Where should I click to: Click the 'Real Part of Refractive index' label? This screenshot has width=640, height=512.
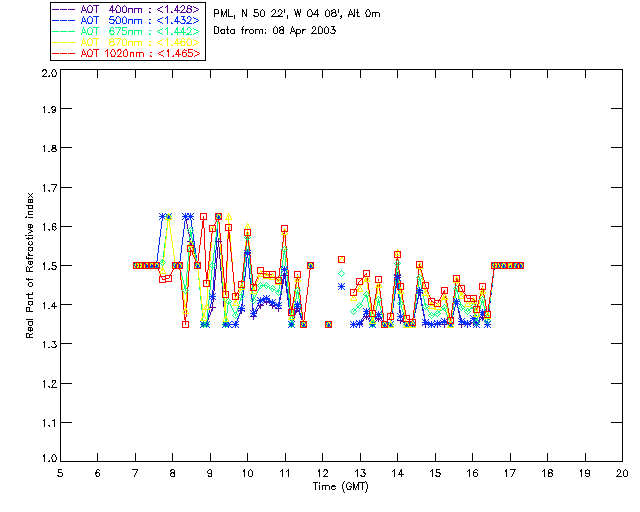30,265
